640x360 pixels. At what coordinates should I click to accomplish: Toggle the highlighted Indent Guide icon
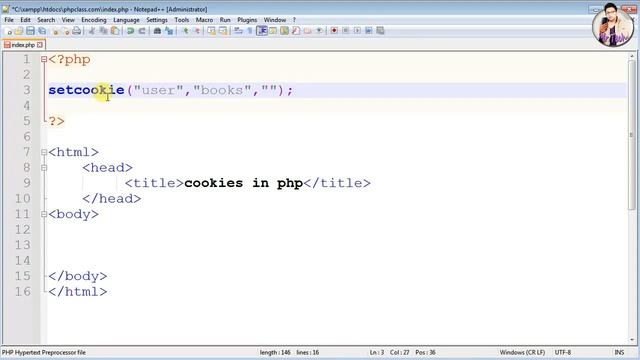[262, 31]
